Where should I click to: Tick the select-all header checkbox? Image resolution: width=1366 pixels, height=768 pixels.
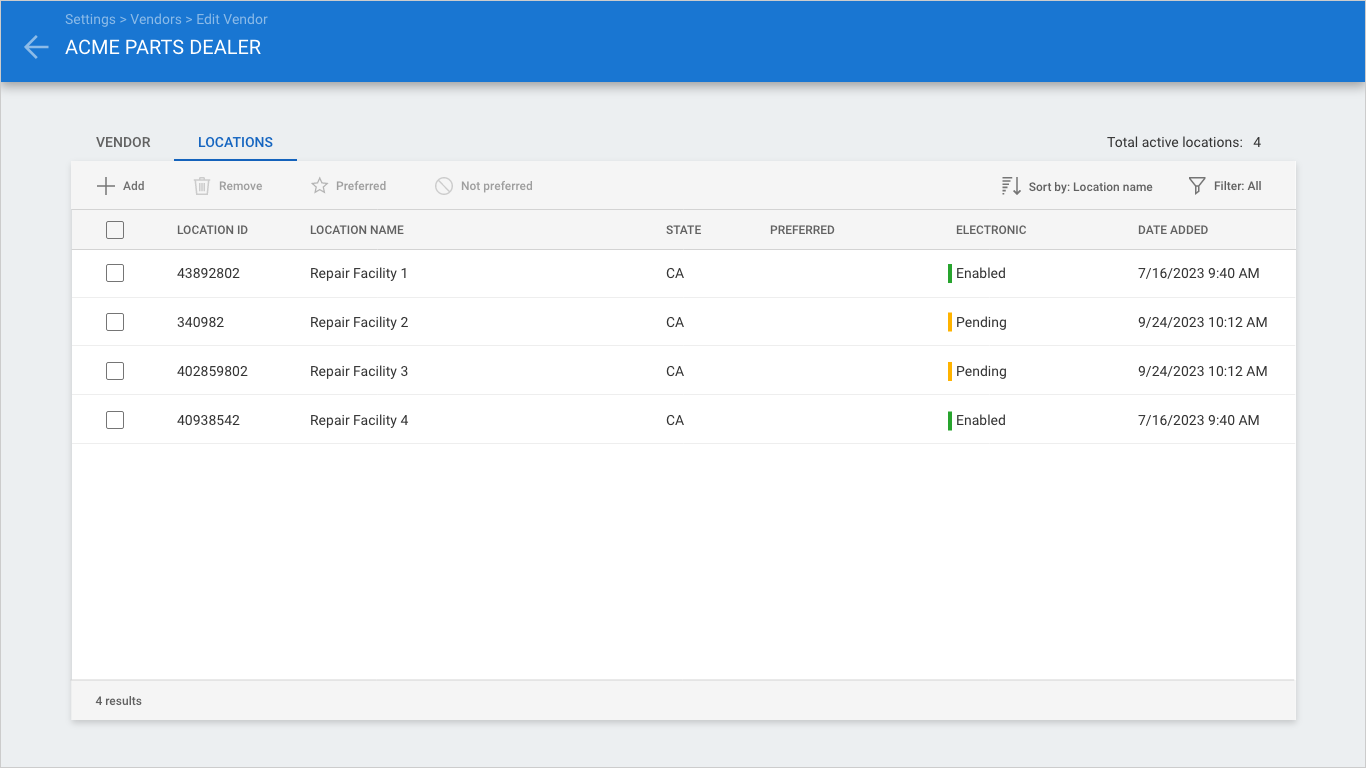click(x=115, y=230)
